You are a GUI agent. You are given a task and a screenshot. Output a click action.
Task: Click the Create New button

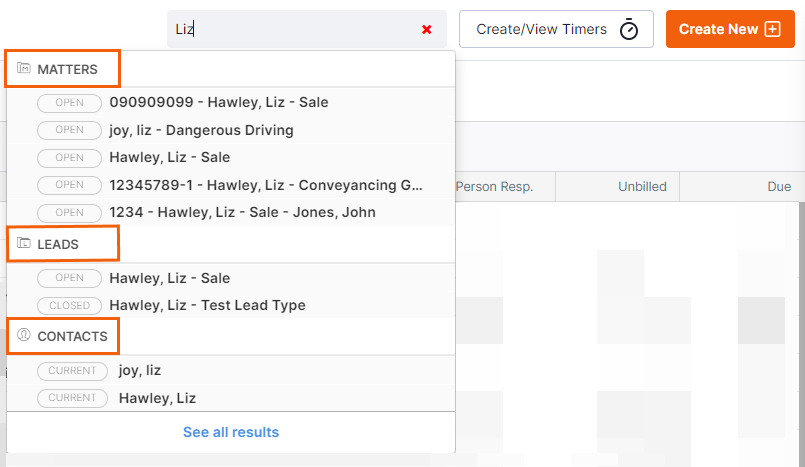click(730, 29)
